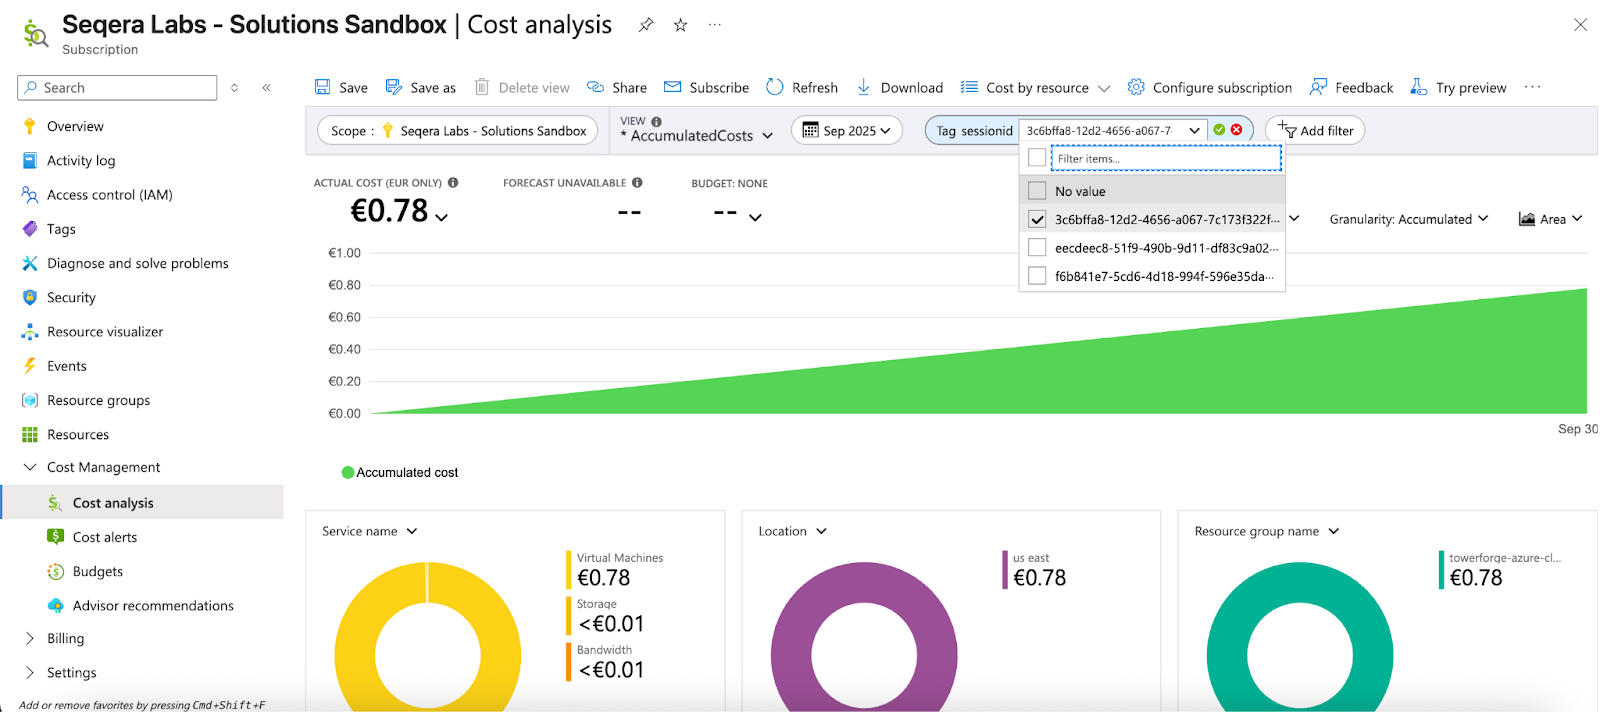Image resolution: width=1600 pixels, height=712 pixels.
Task: Remove the tag filter with red X
Action: pyautogui.click(x=1237, y=130)
